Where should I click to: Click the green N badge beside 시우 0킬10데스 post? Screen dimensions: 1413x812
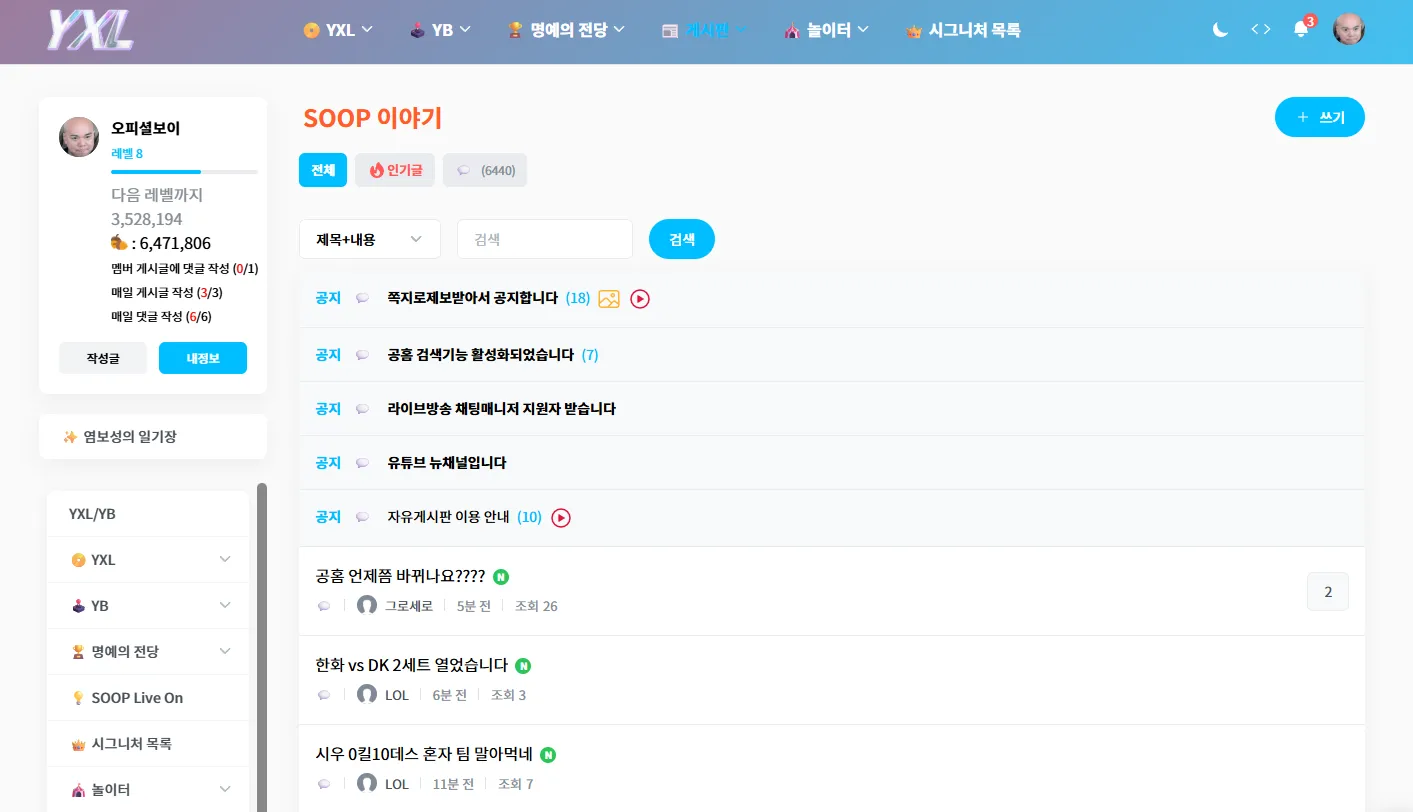pyautogui.click(x=548, y=755)
